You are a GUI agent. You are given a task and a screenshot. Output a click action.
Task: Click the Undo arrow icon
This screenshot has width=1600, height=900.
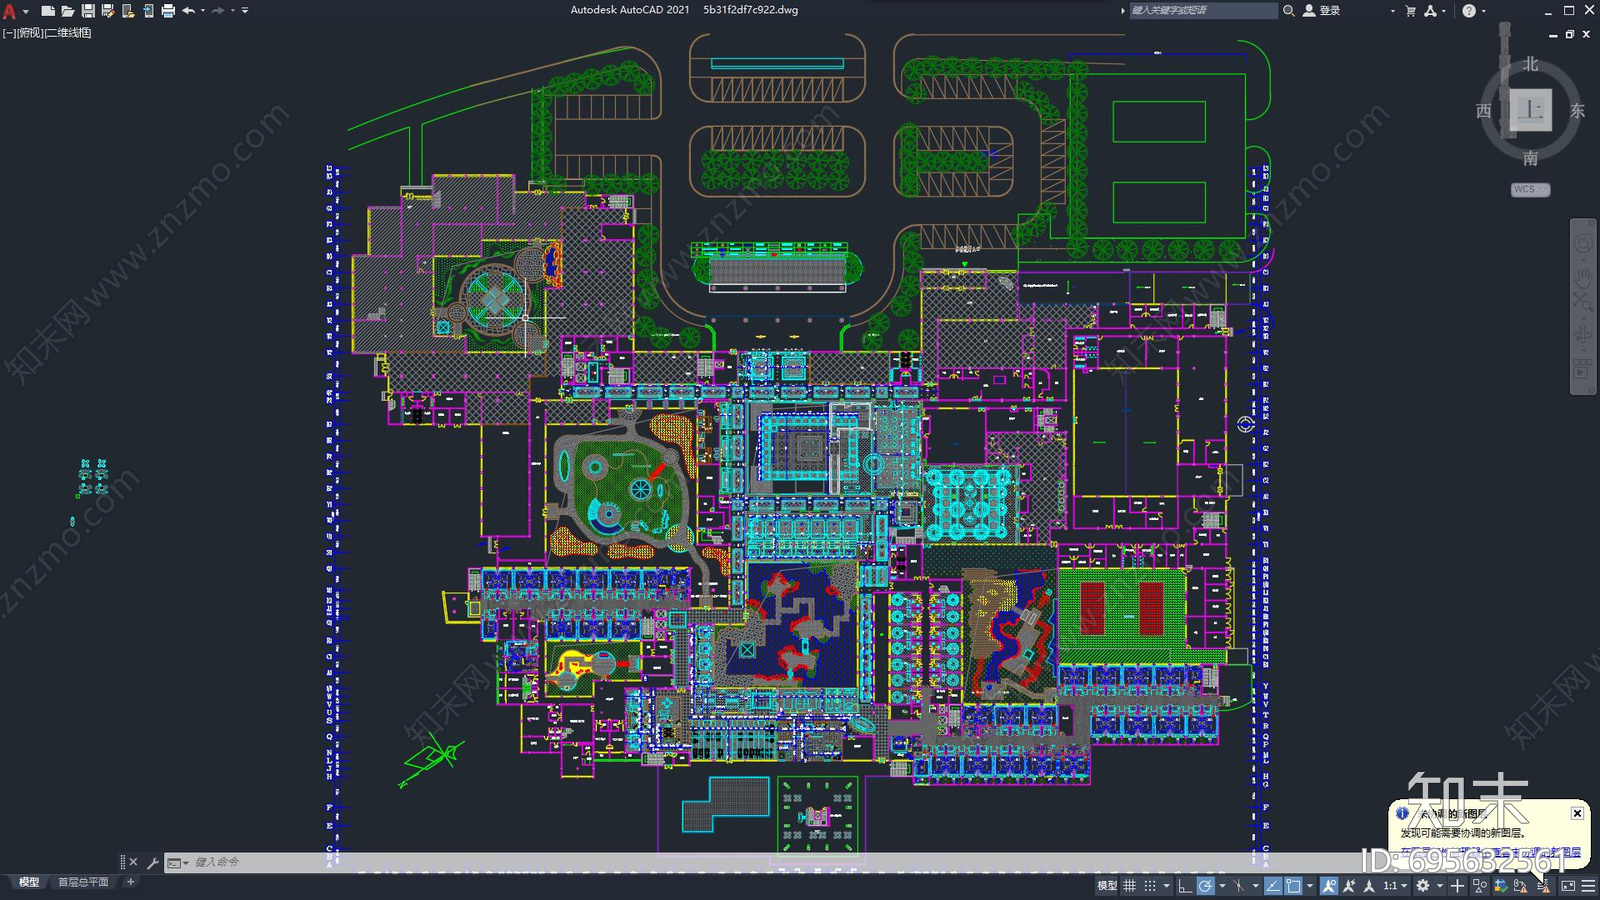[x=188, y=11]
